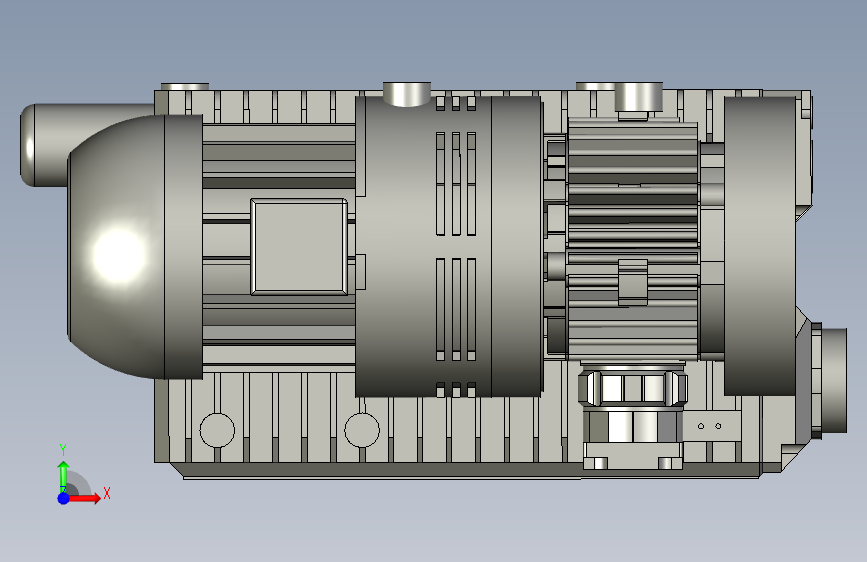Click the red X axis arrow of triad

[x=83, y=498]
